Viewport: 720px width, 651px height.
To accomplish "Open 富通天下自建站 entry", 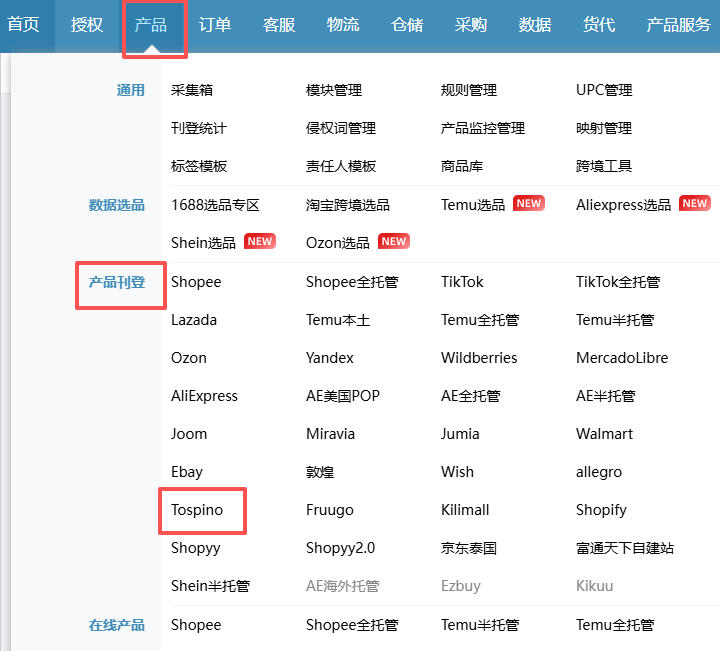I will [624, 548].
